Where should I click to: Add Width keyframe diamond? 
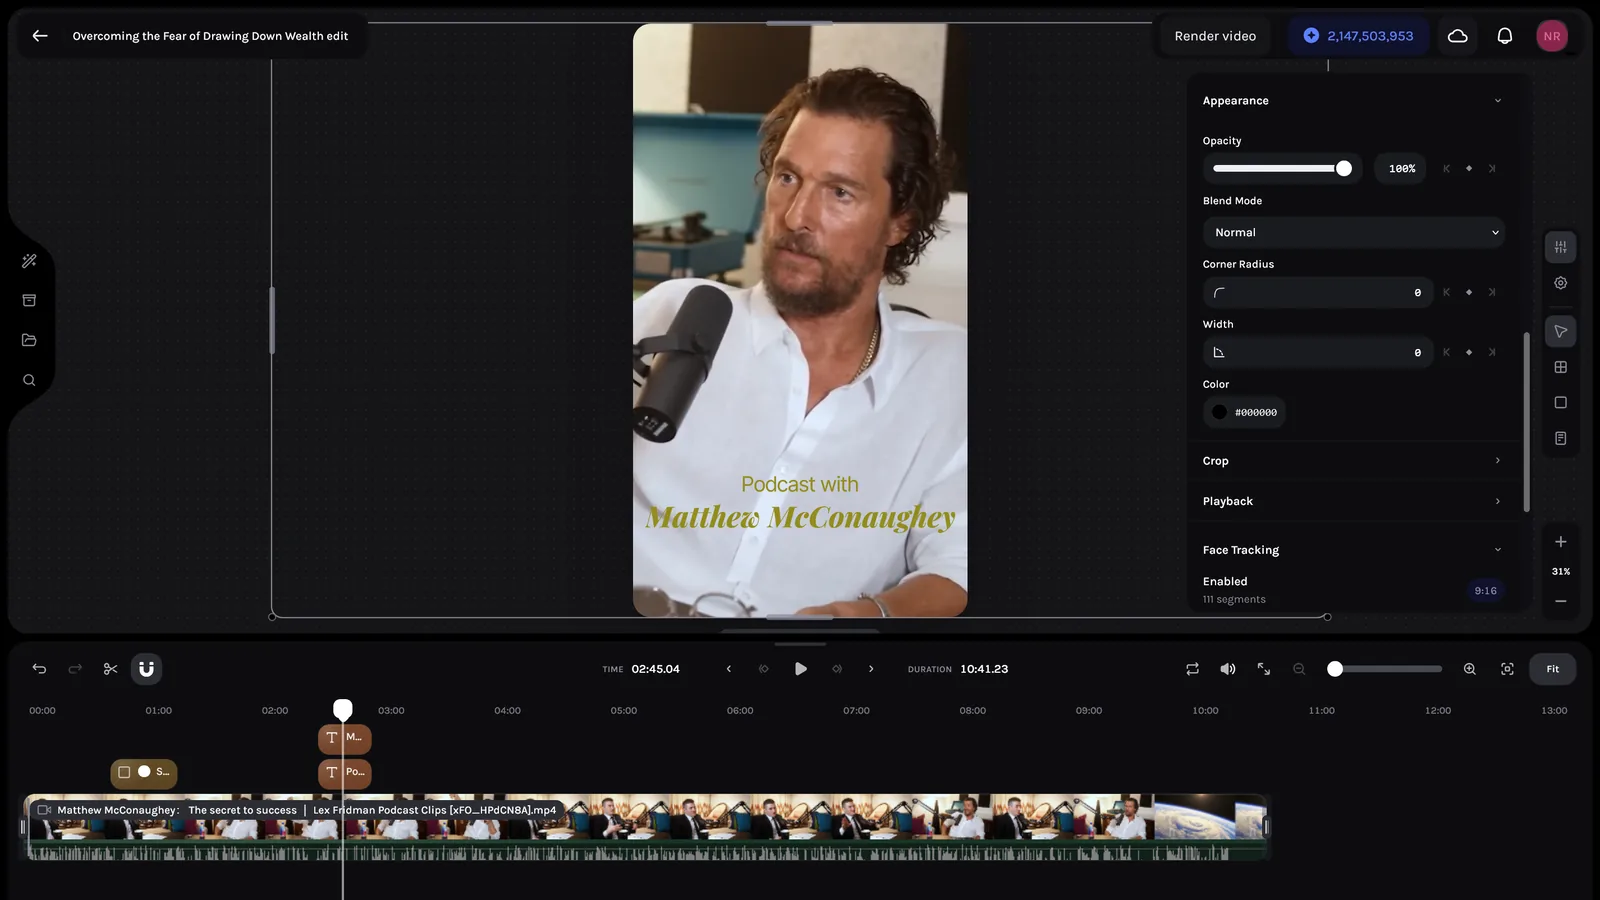1469,353
